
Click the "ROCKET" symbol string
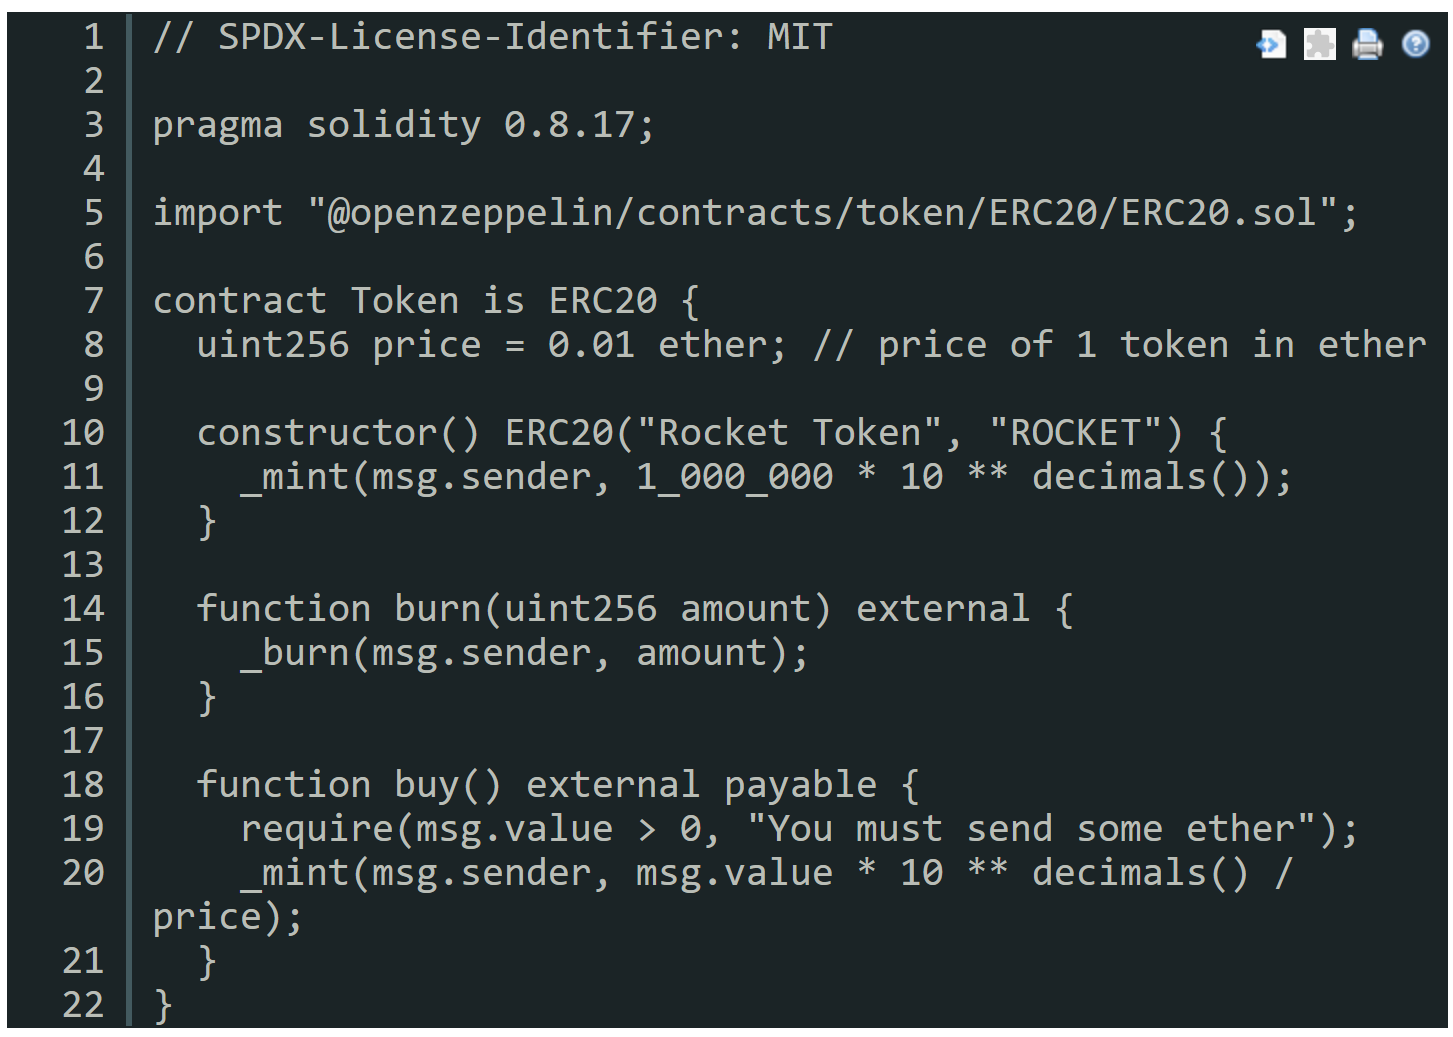click(x=1074, y=433)
